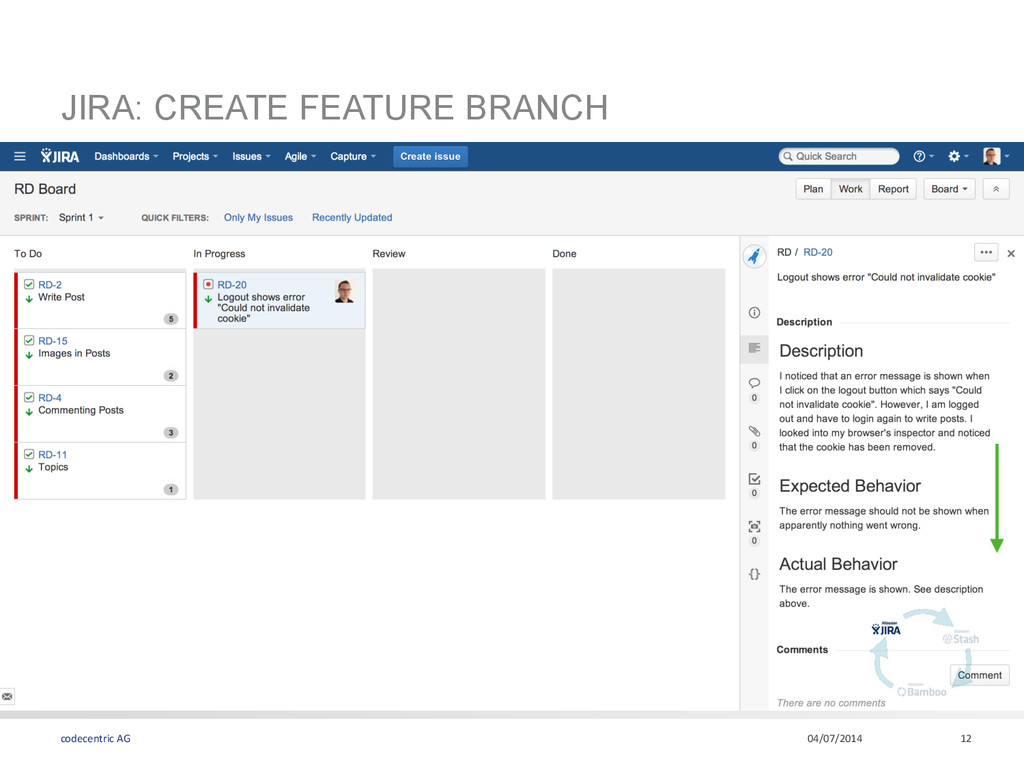Screen dimensions: 1024x768
Task: Collapse header with double-chevron button
Action: (x=996, y=189)
